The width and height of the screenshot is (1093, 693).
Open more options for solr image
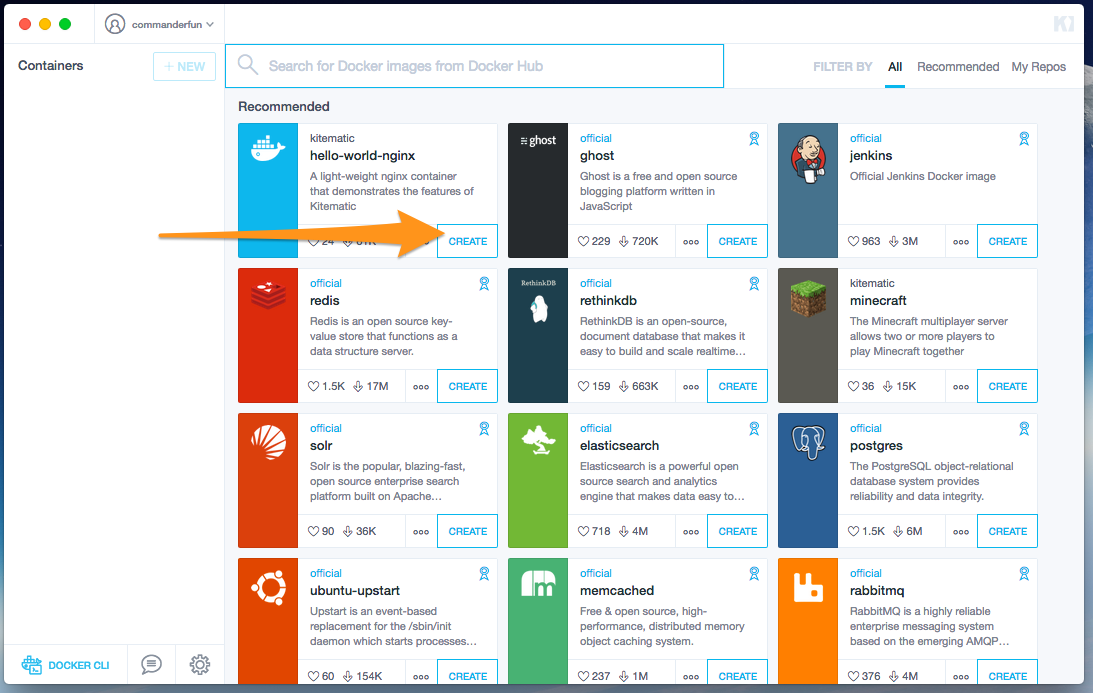tap(421, 532)
